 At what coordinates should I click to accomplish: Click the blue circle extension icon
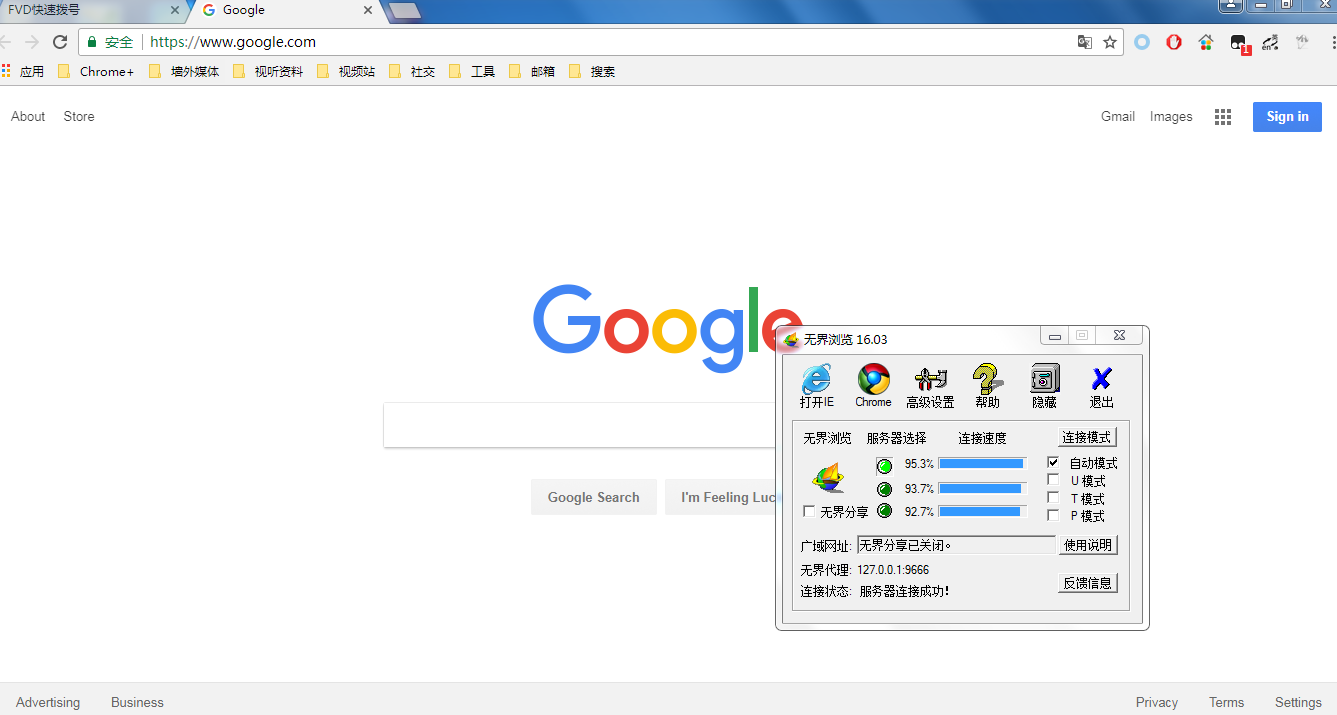point(1142,42)
